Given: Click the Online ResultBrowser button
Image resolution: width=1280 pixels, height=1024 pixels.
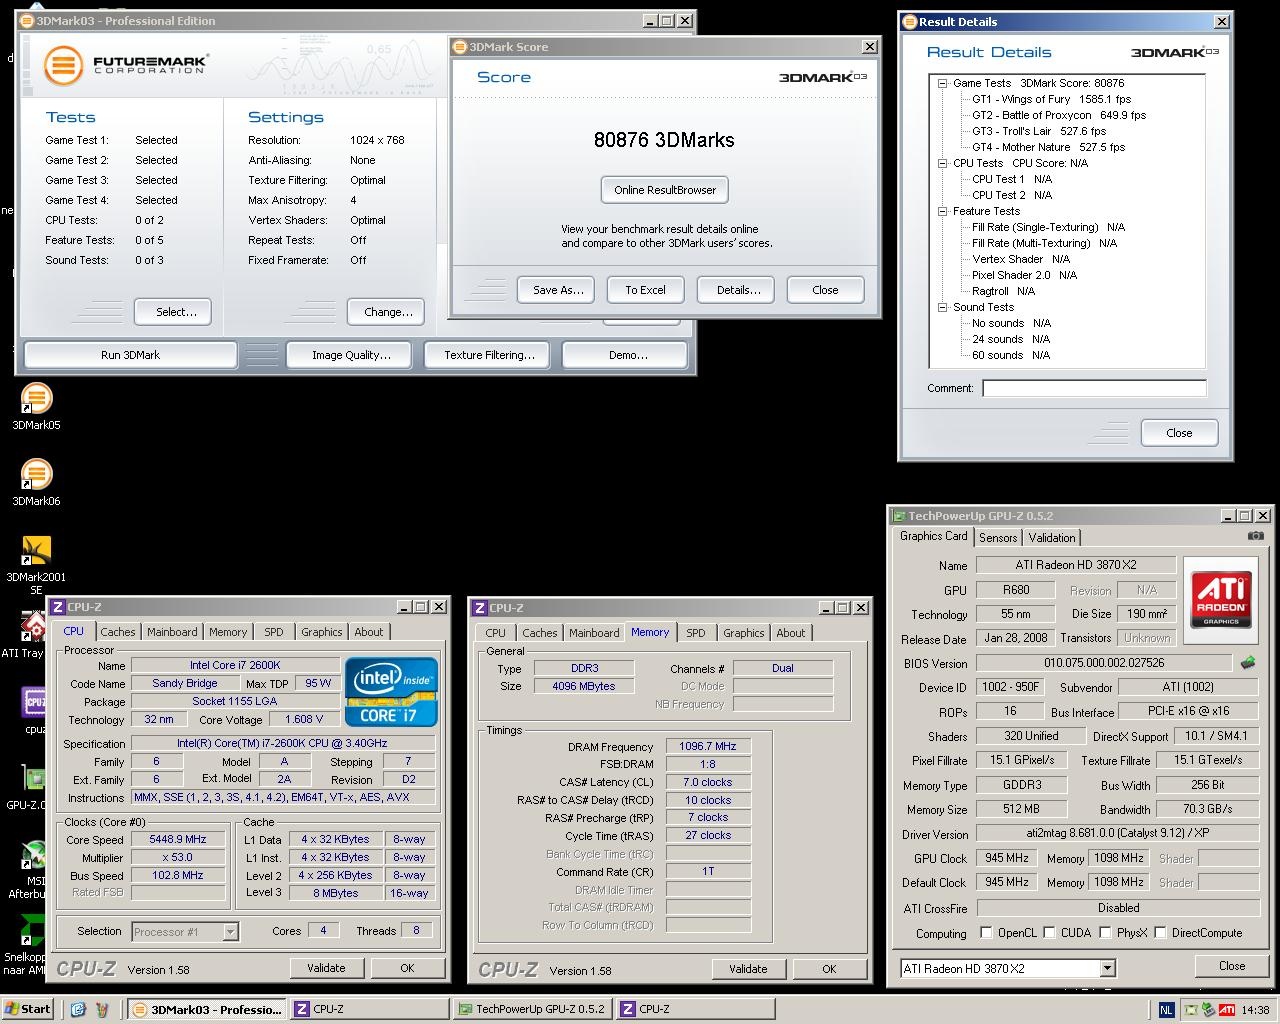Looking at the screenshot, I should 665,190.
